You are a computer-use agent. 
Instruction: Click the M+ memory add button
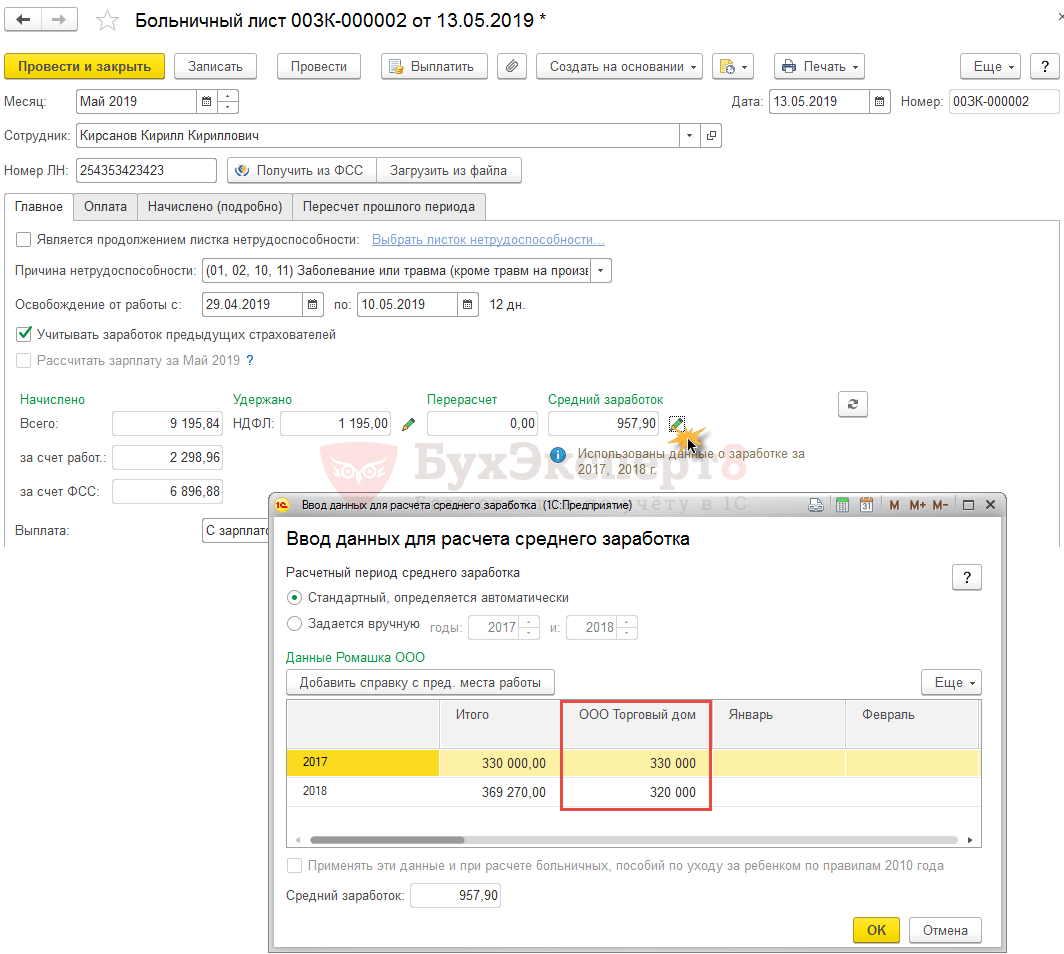(917, 505)
